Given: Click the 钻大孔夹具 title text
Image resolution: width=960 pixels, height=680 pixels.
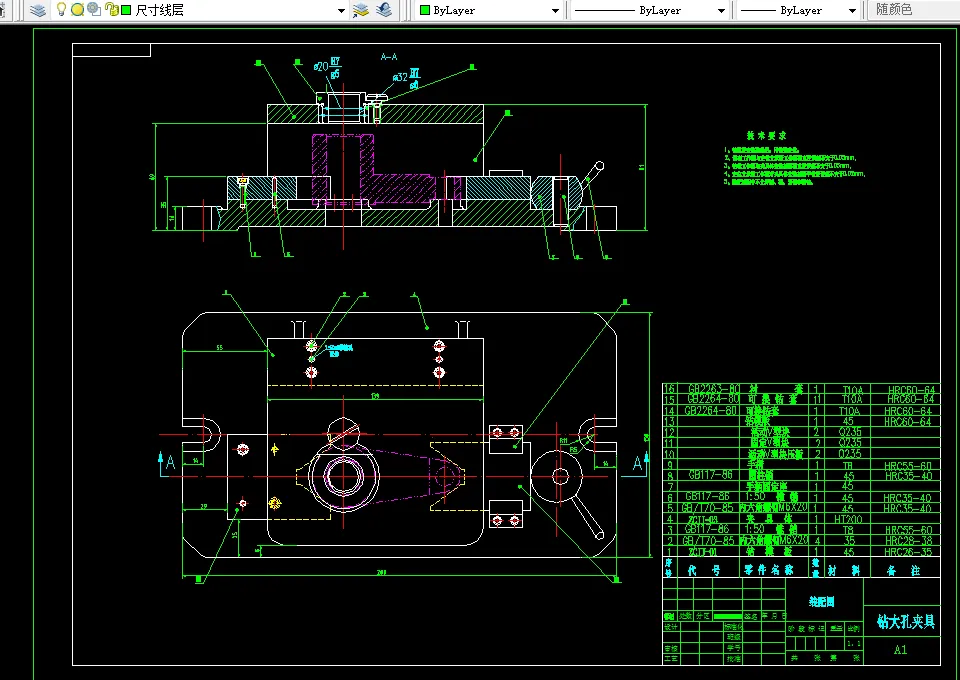Looking at the screenshot, I should (906, 622).
